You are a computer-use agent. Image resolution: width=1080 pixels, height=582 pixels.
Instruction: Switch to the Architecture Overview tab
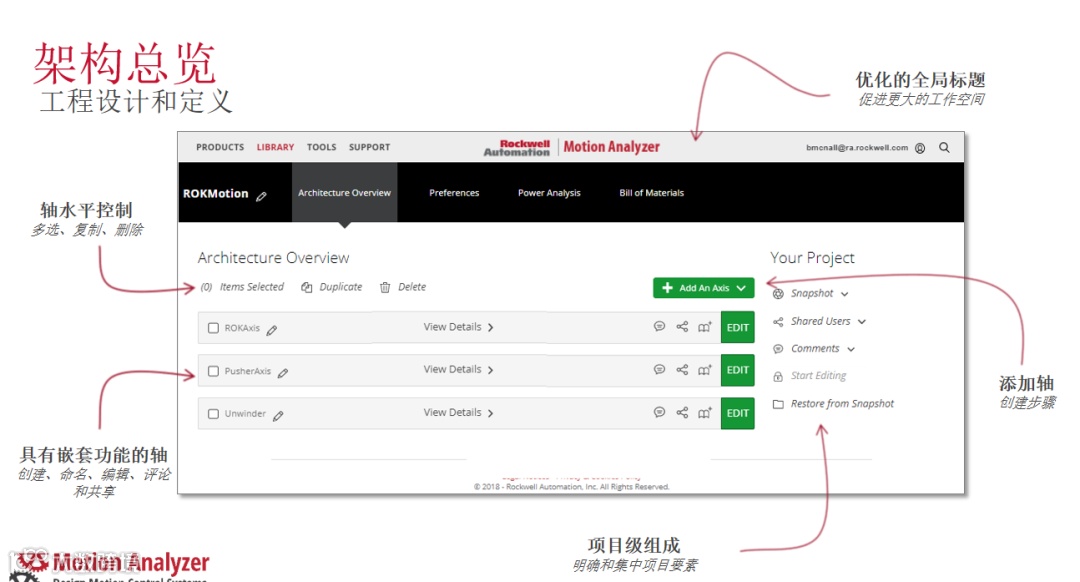344,193
